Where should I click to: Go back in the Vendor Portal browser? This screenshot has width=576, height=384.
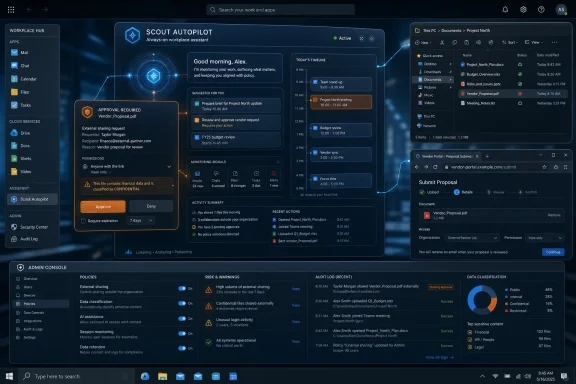coord(417,167)
